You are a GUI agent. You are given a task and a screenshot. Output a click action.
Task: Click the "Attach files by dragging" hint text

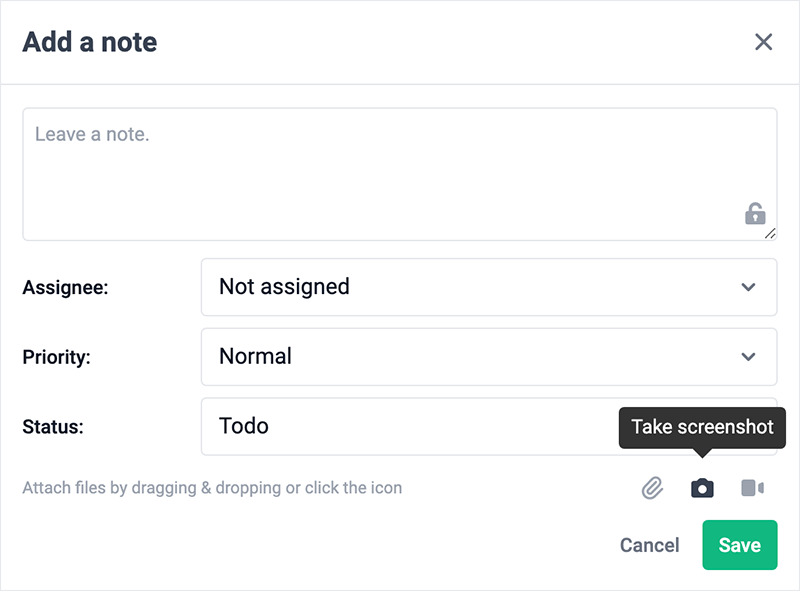coord(212,489)
